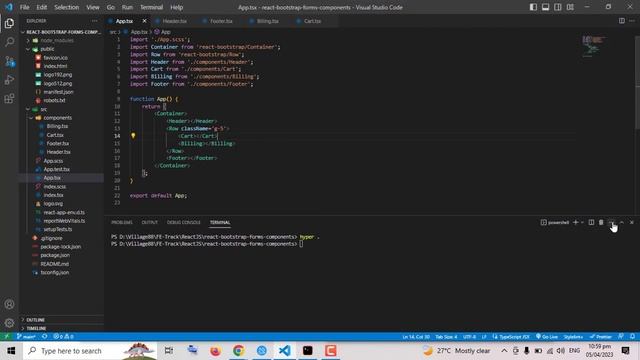
Task: Open errors and warnings count in status bar
Action: click(63, 336)
